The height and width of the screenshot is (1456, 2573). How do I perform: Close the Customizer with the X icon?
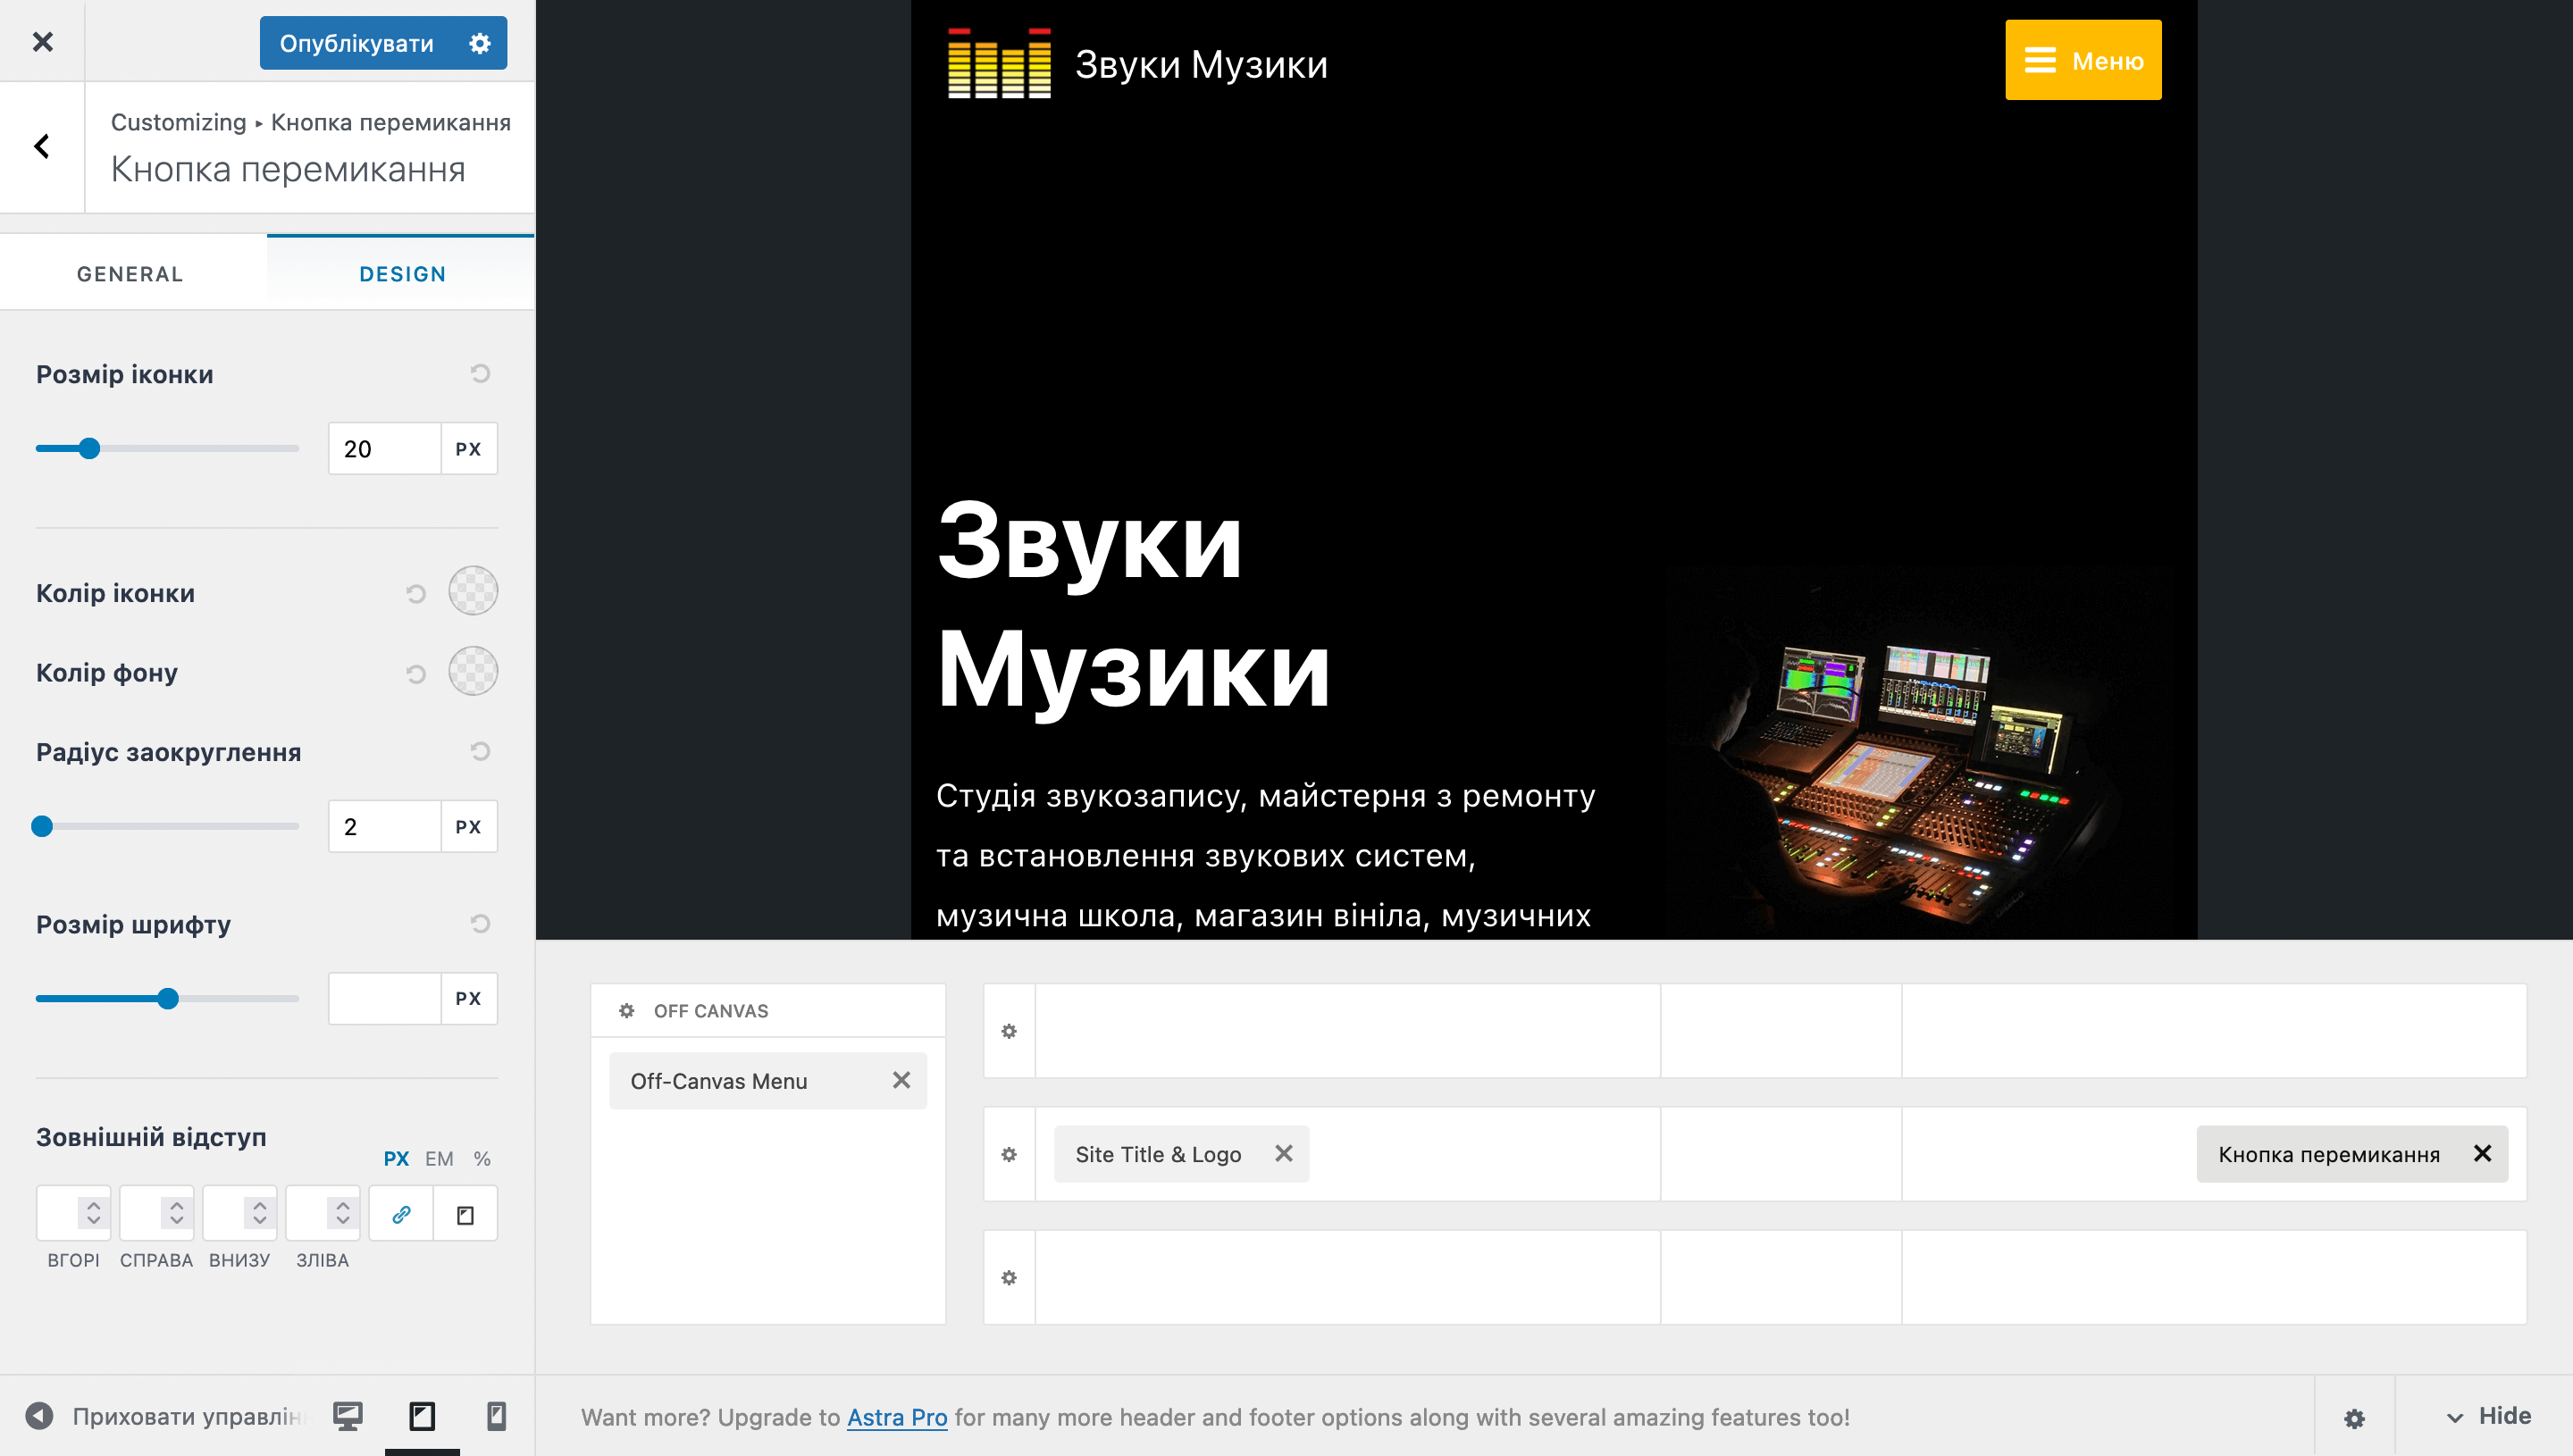42,41
